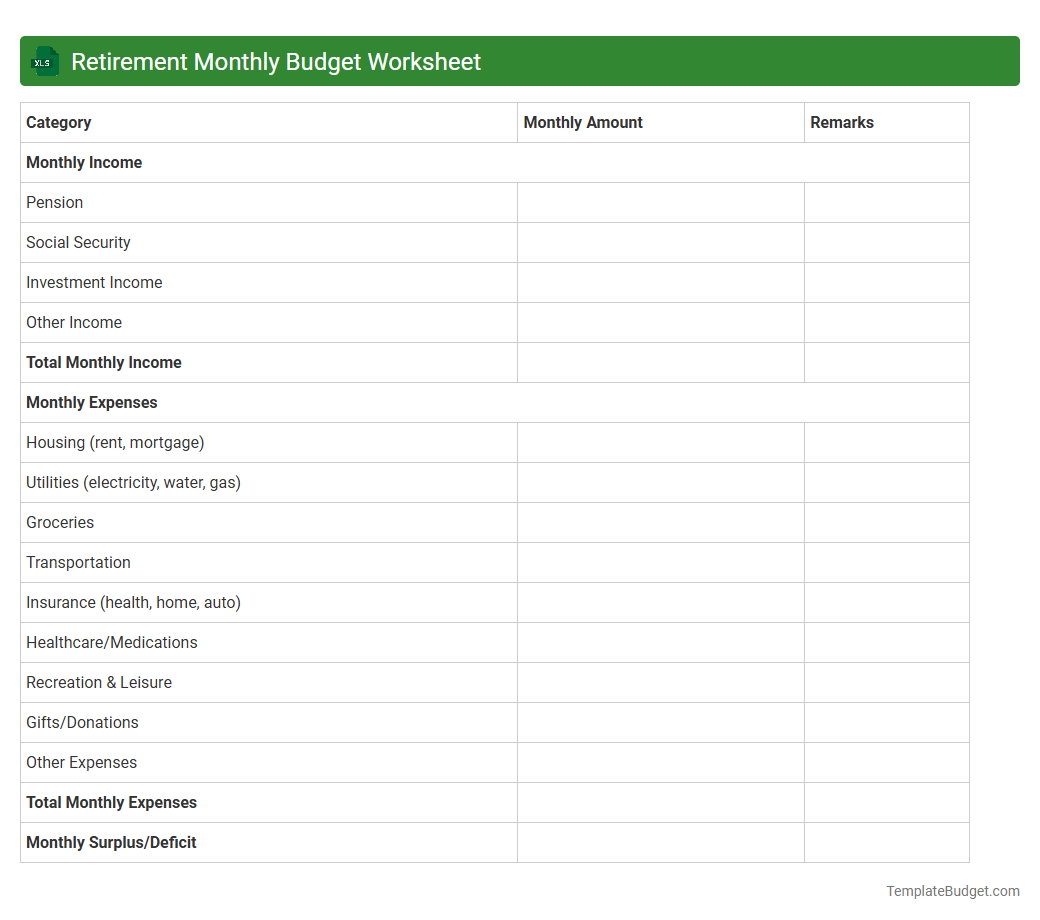Click the Monthly Amount column header
Image resolution: width=1040 pixels, height=920 pixels.
click(583, 122)
